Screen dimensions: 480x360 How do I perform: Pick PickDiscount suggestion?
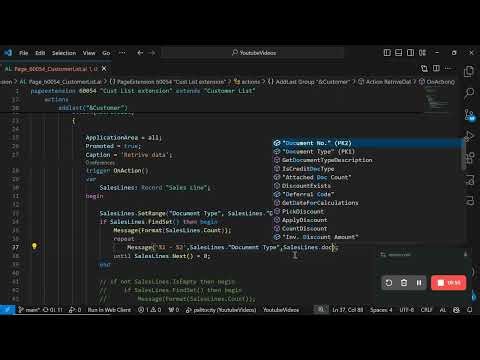tap(367, 211)
